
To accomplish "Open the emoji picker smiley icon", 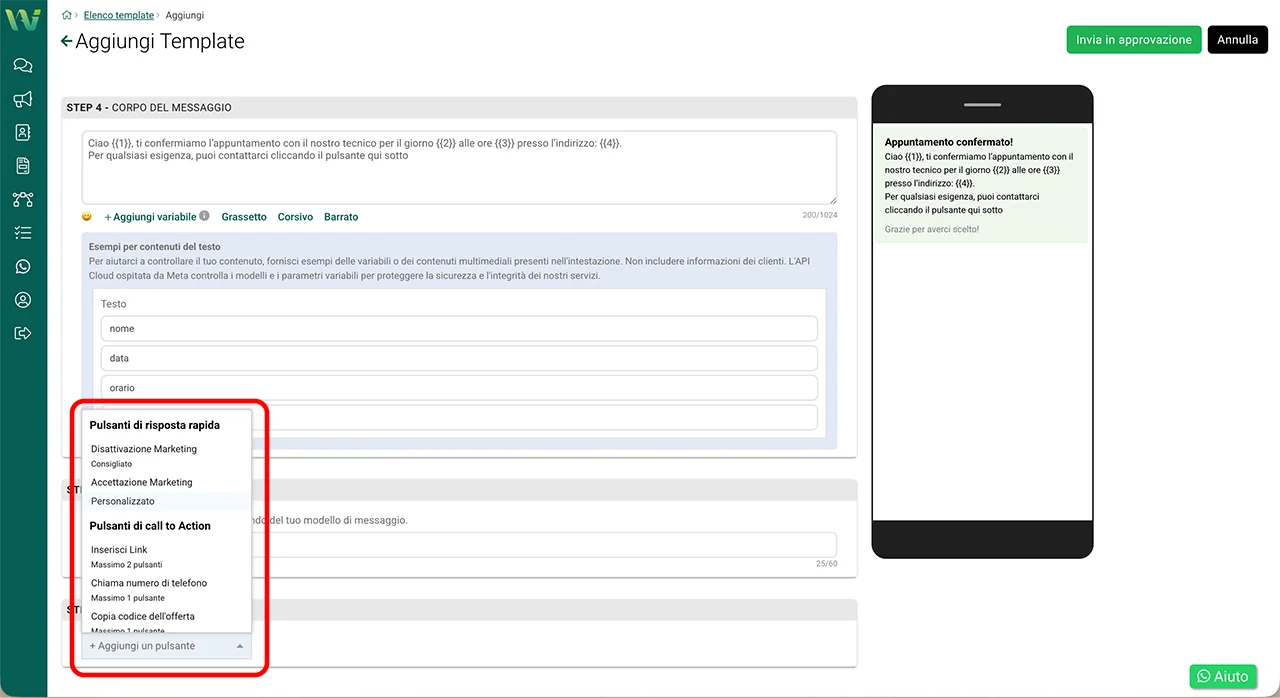I will pyautogui.click(x=87, y=217).
